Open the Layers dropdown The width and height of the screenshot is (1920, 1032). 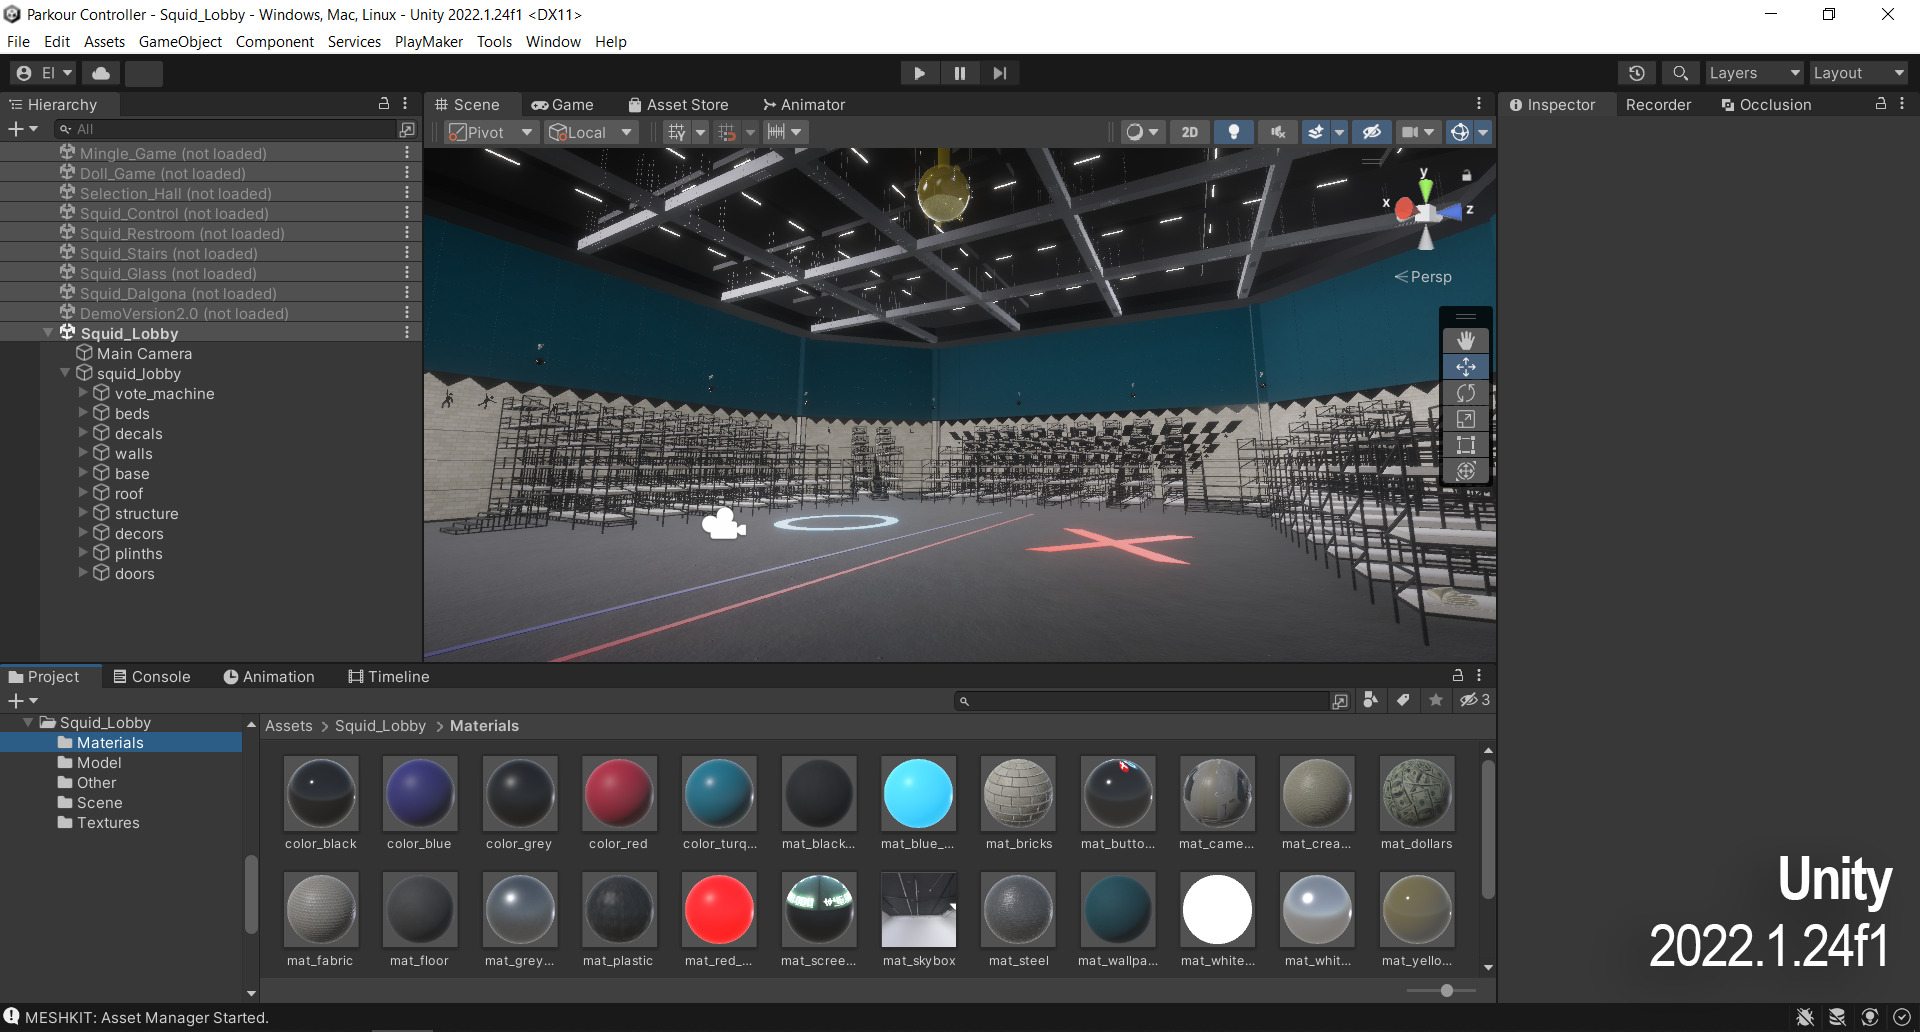[x=1753, y=73]
